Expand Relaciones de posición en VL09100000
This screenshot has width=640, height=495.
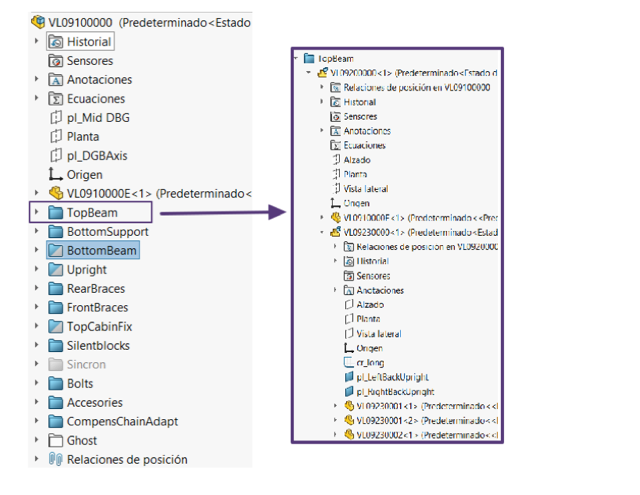click(322, 87)
